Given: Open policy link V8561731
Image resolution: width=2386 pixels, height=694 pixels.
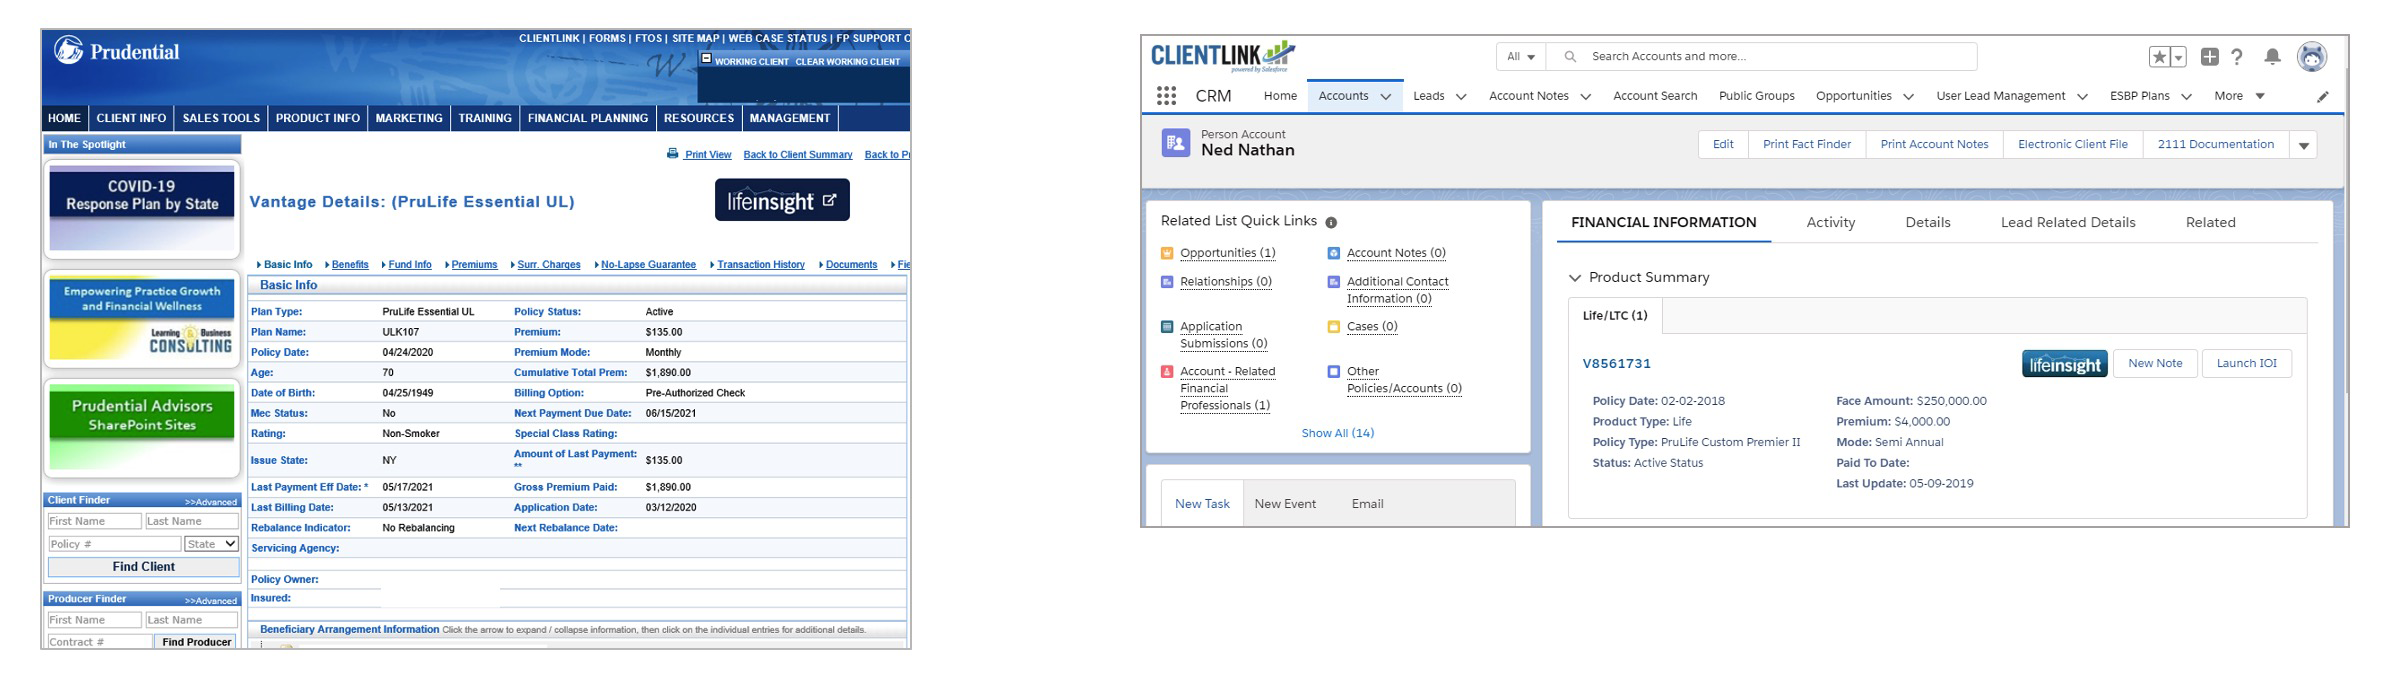Looking at the screenshot, I should 1616,364.
